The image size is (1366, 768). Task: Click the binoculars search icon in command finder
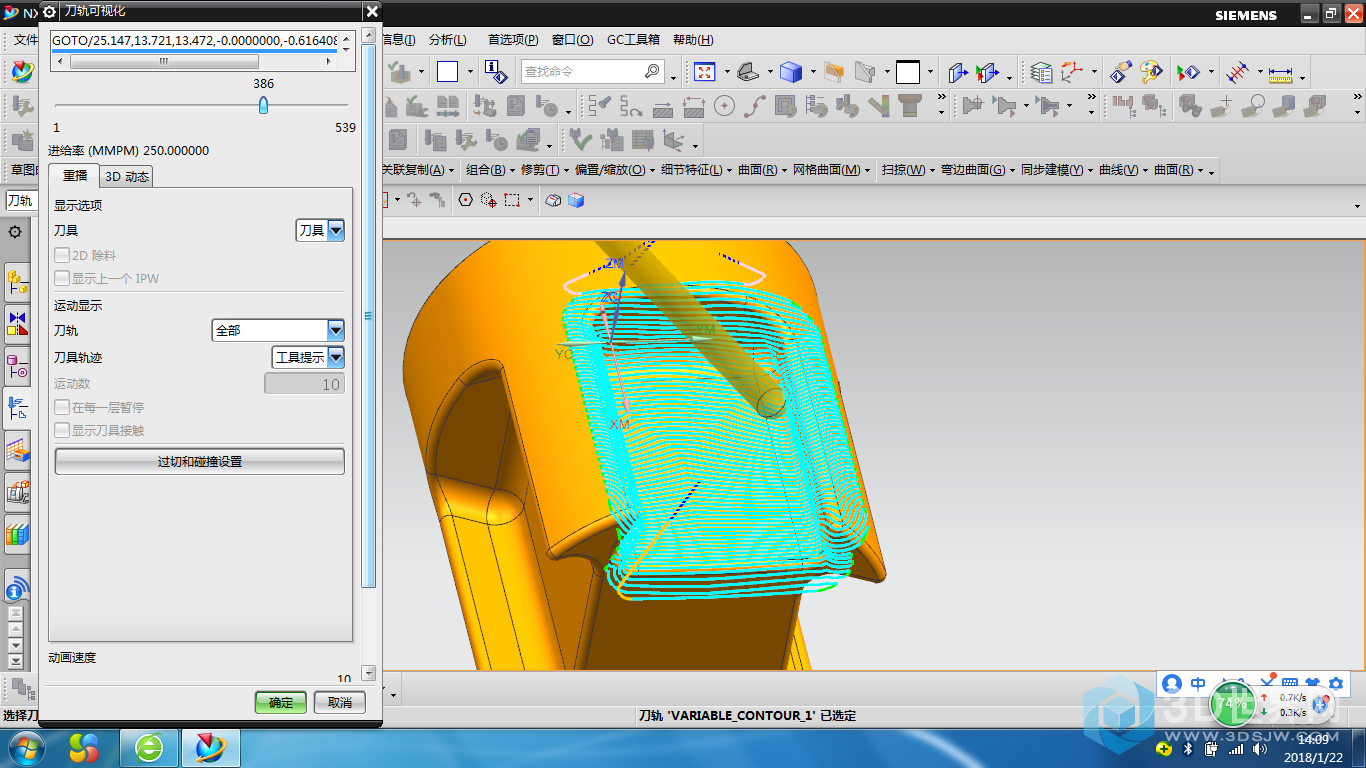tap(652, 72)
